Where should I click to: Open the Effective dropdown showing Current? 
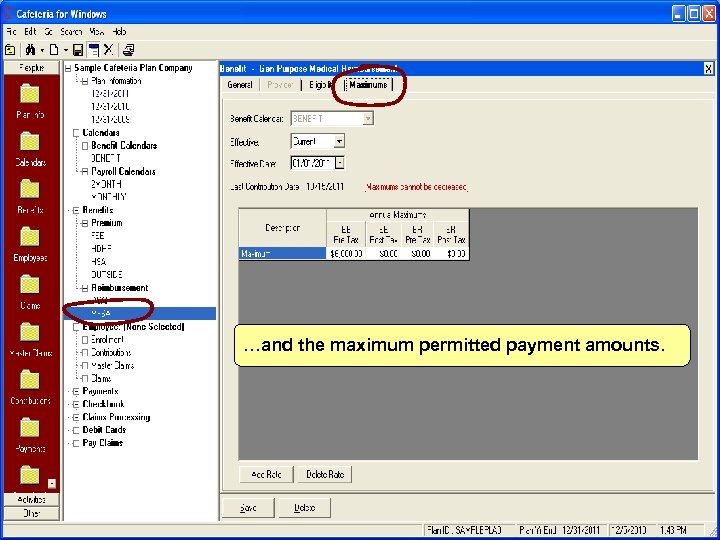pos(339,141)
